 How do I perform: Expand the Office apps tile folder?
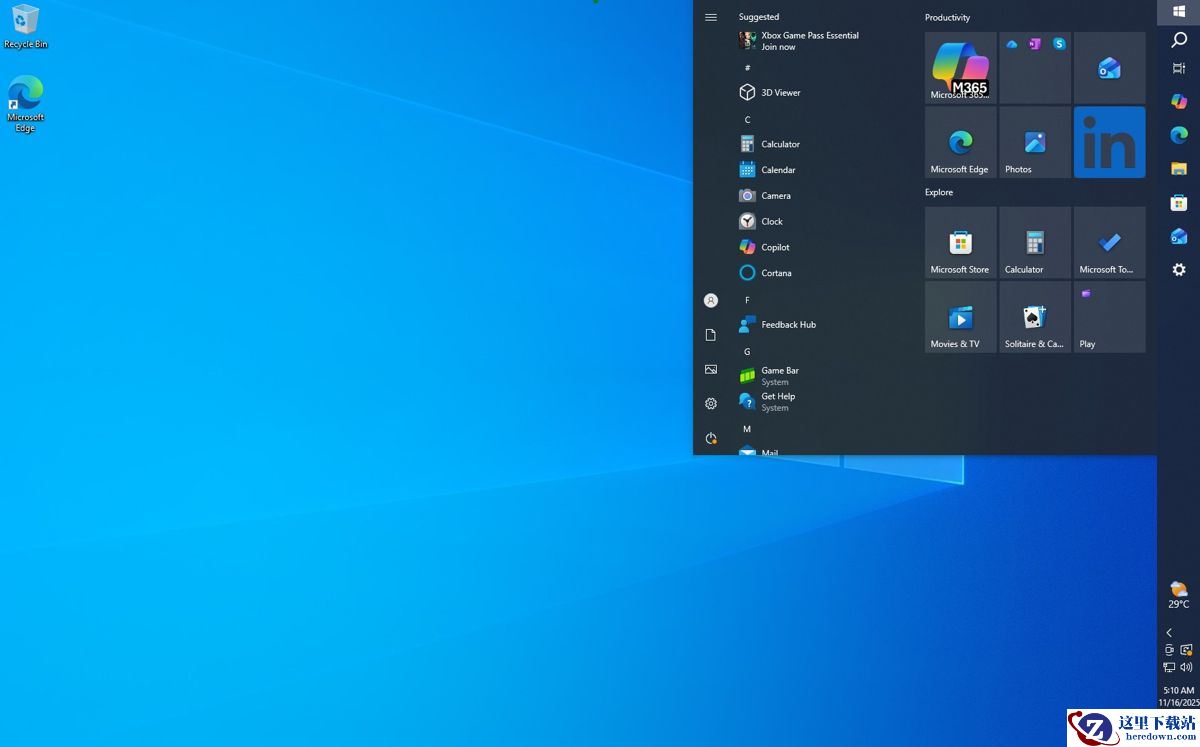1035,68
